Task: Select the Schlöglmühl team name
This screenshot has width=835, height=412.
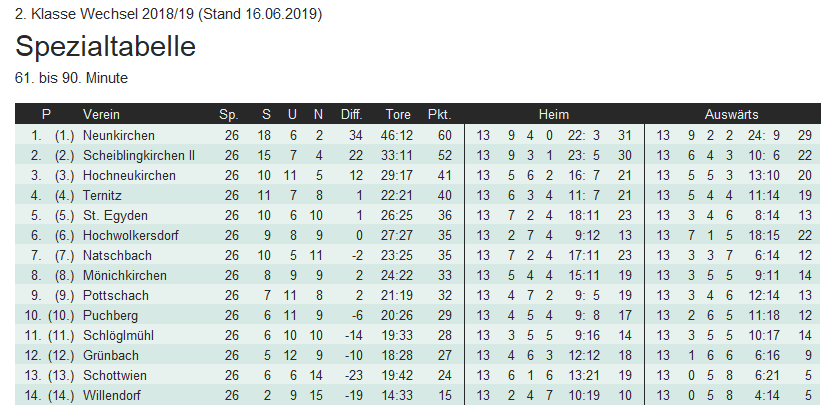Action: [x=118, y=335]
